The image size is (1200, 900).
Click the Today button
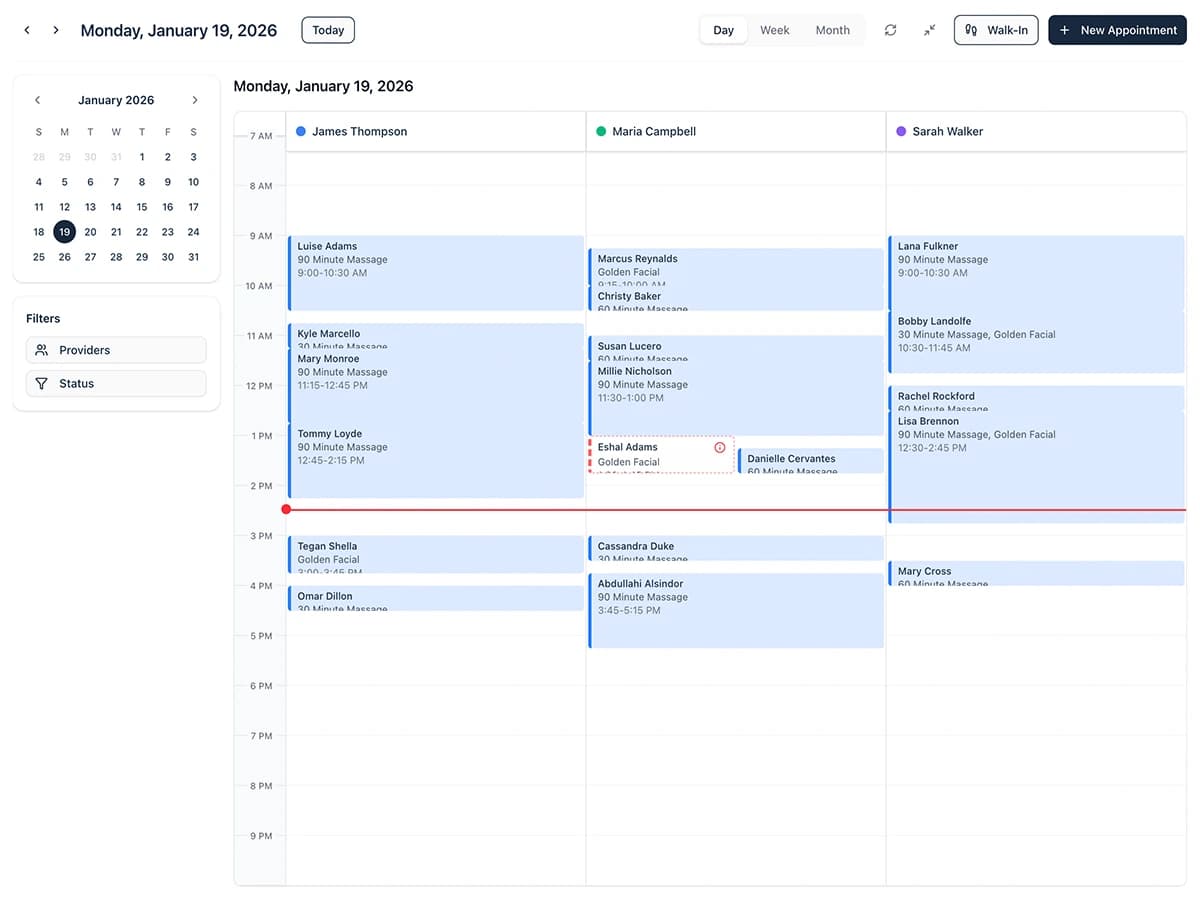pyautogui.click(x=327, y=30)
